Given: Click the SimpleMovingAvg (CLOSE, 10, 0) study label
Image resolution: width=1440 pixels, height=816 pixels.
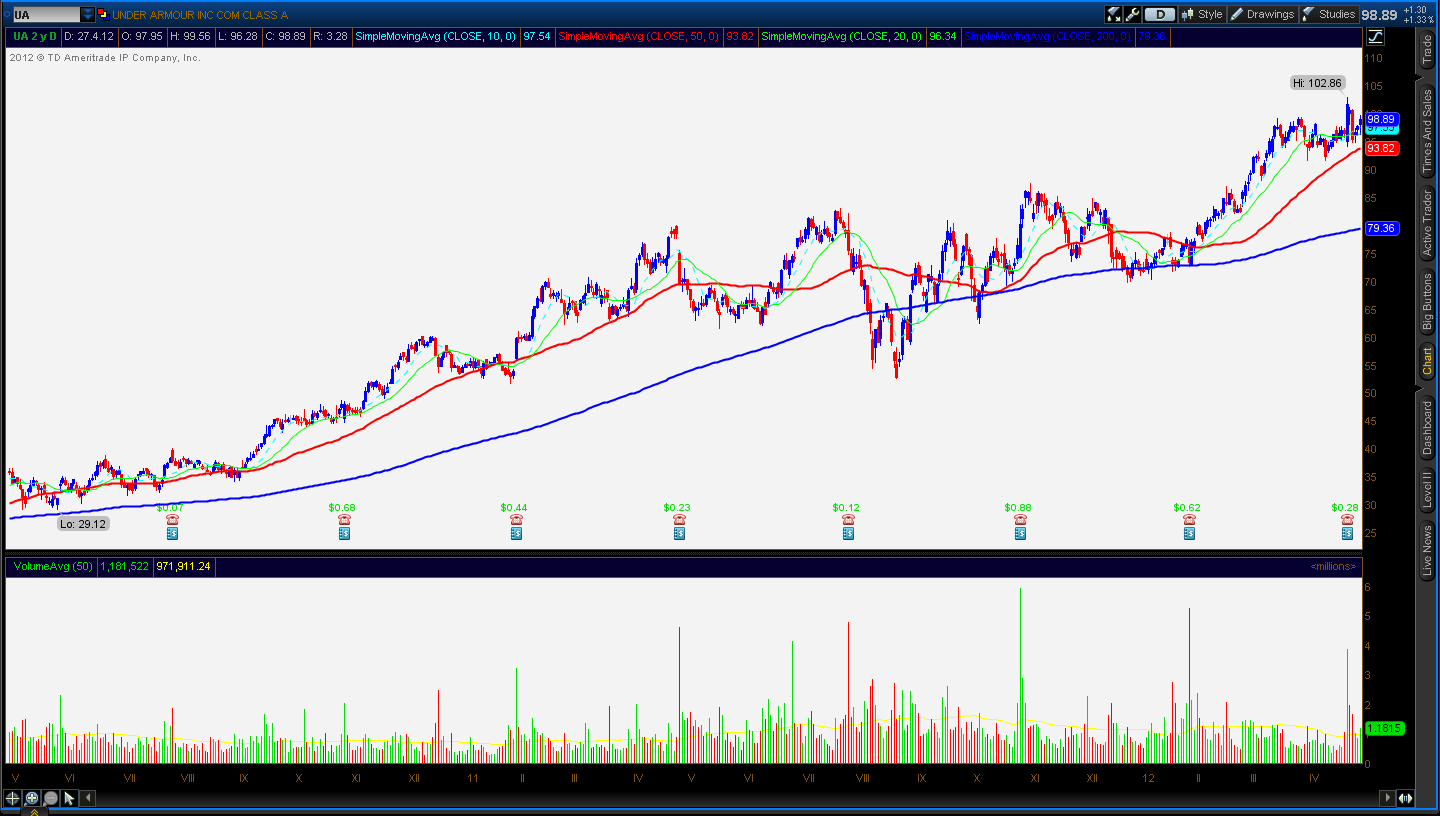Looking at the screenshot, I should pyautogui.click(x=436, y=37).
